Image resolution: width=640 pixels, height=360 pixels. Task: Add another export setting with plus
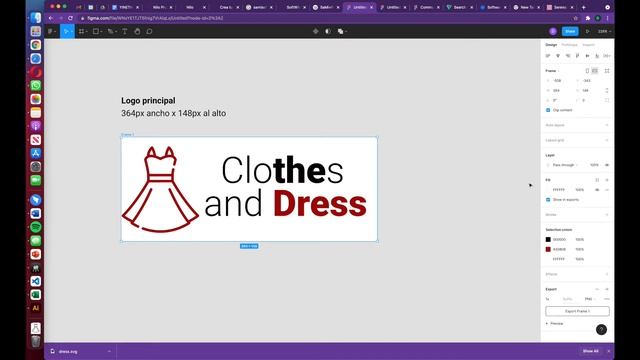pyautogui.click(x=607, y=289)
